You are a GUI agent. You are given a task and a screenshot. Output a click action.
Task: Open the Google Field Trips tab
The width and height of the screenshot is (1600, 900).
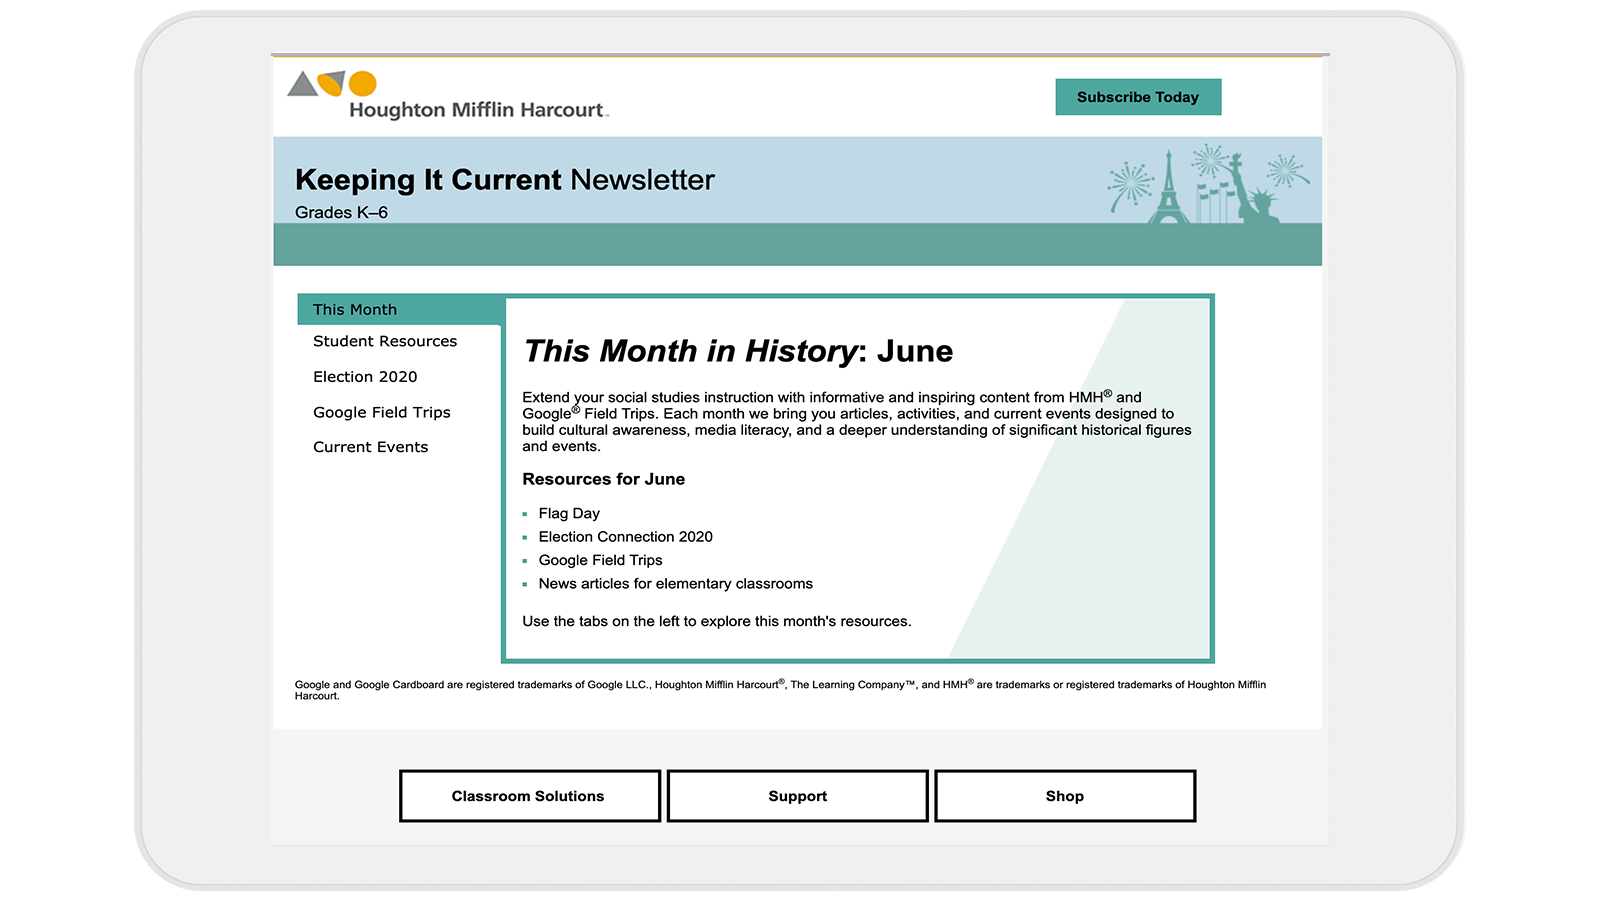coord(381,412)
